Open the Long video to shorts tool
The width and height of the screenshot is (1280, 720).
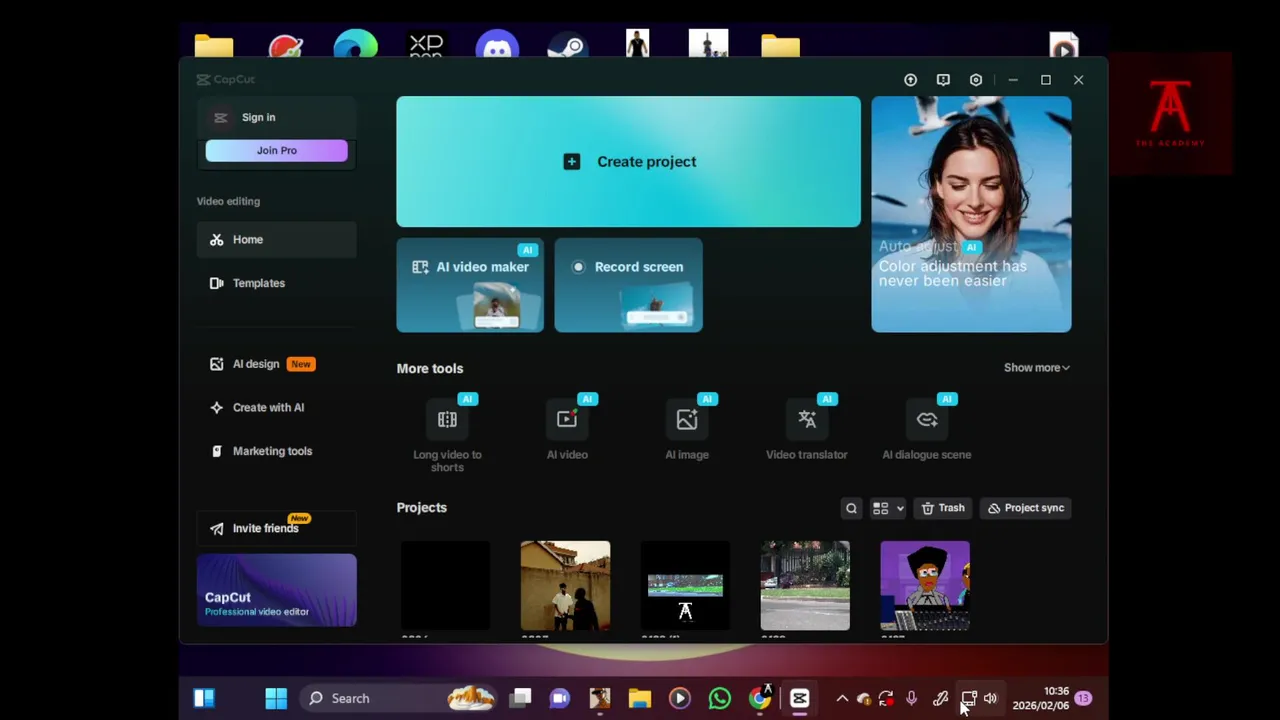tap(447, 436)
